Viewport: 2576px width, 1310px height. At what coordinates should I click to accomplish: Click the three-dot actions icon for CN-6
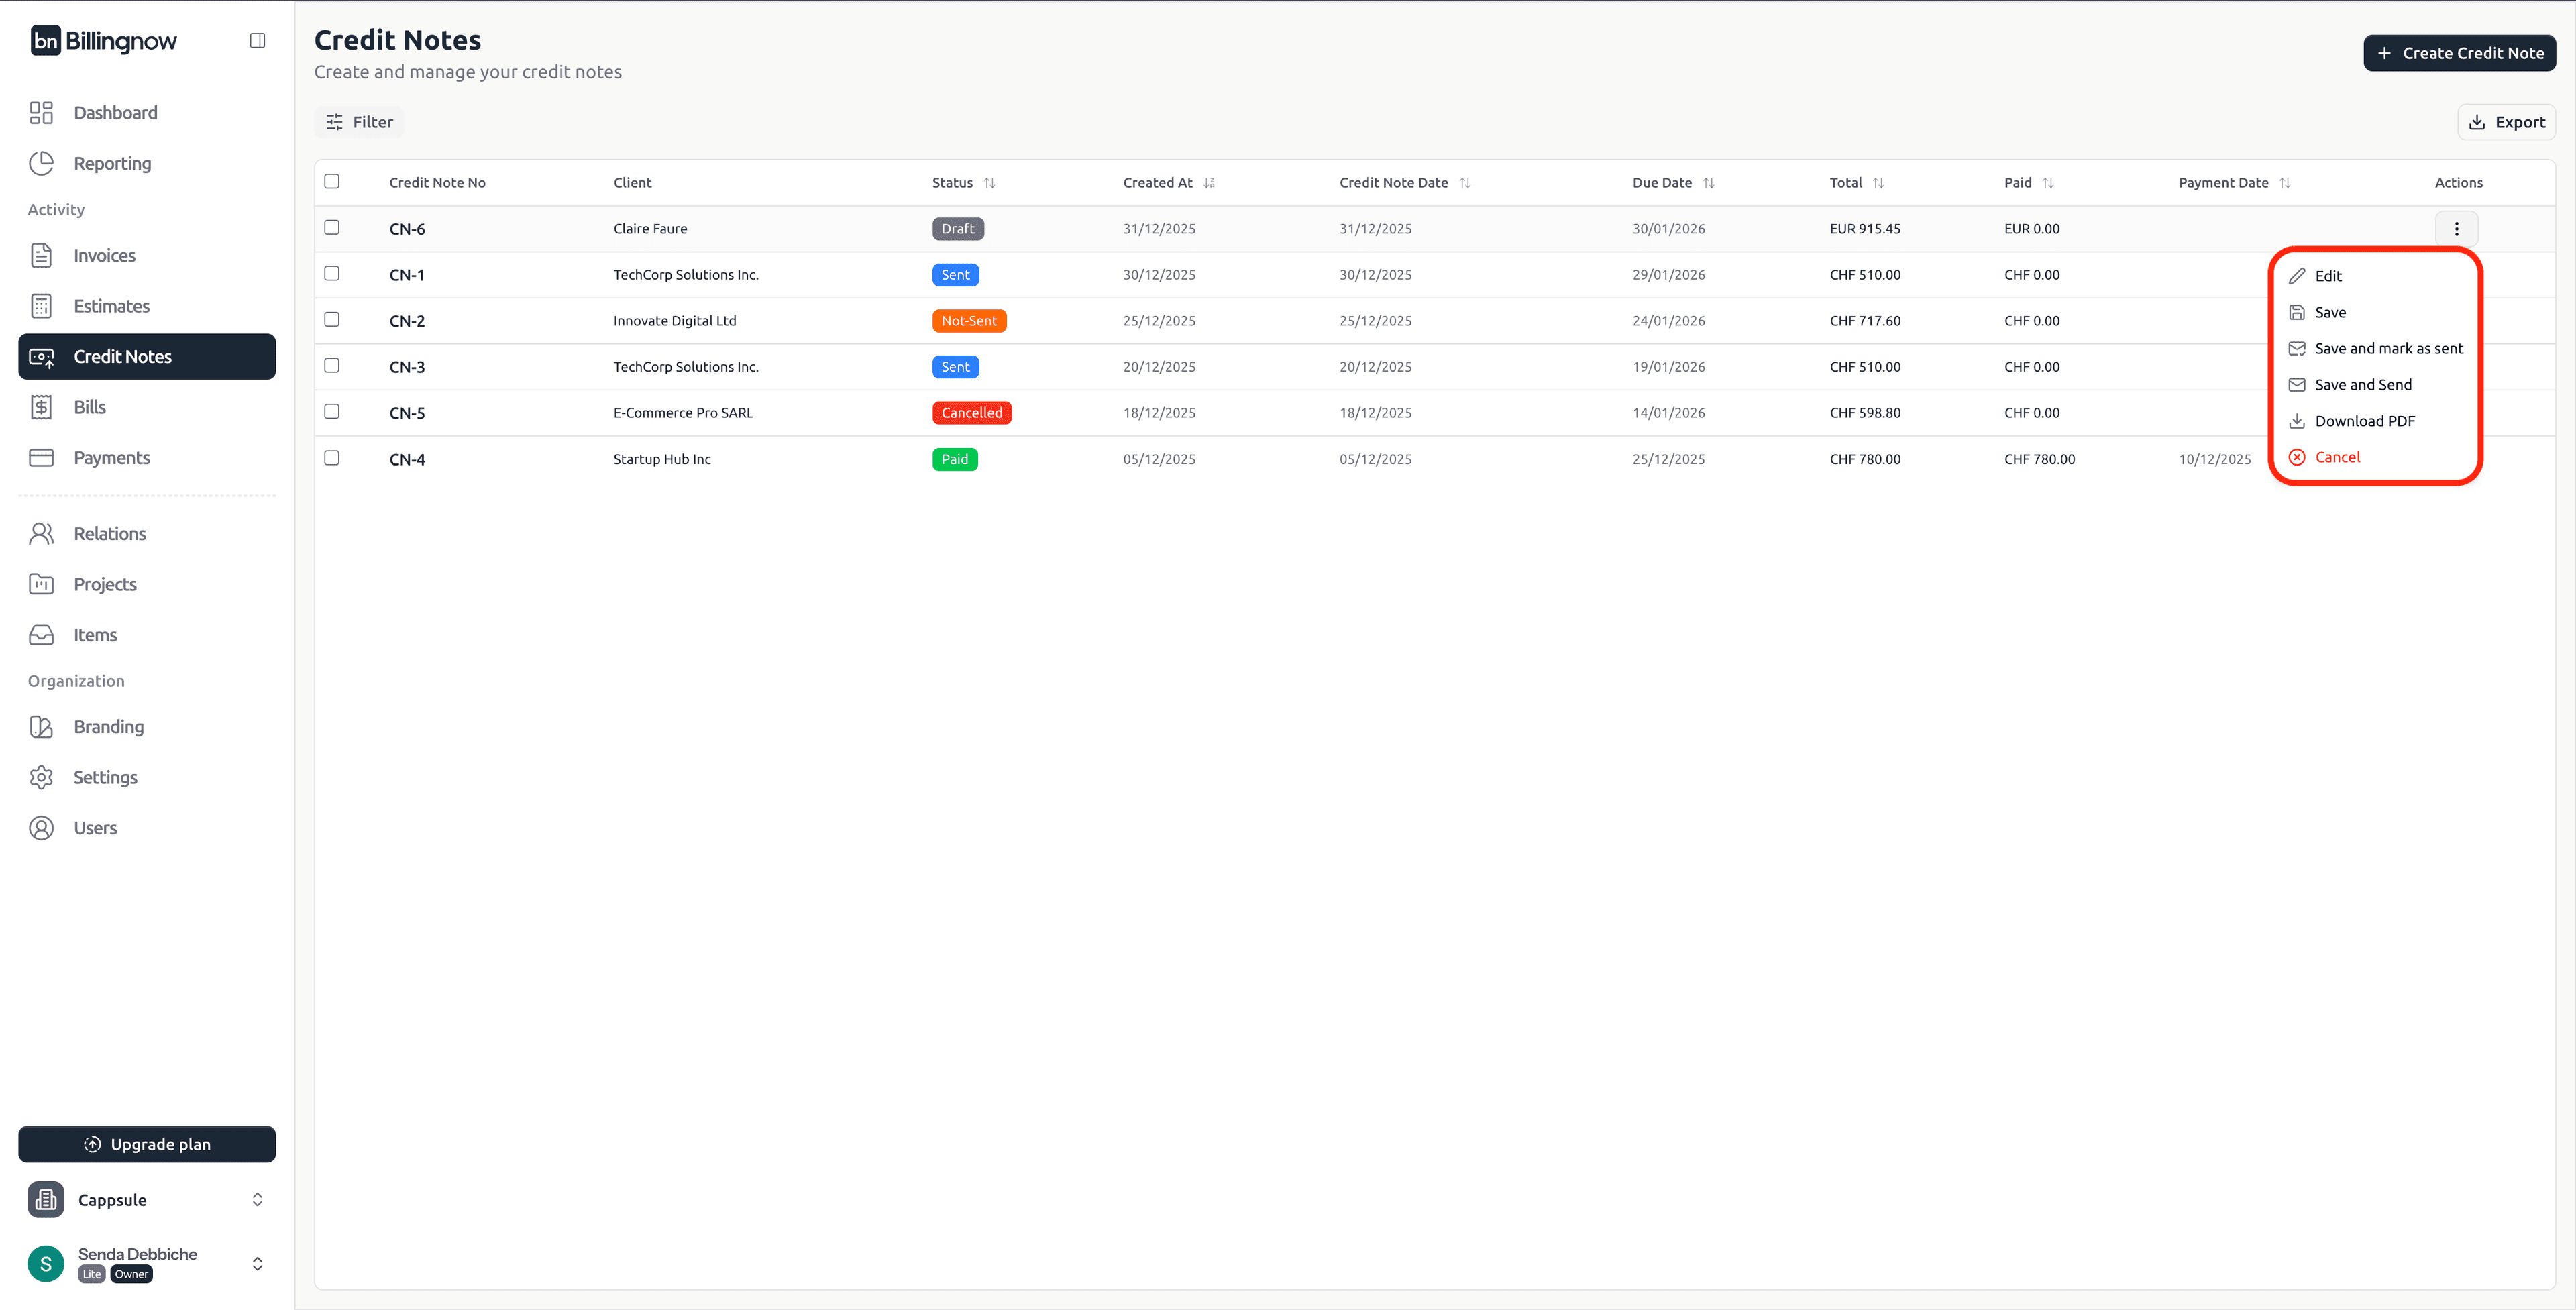pos(2456,229)
